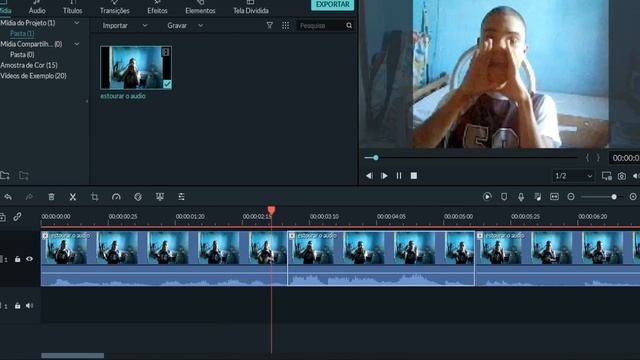Open the Tela Dividida tab
This screenshot has height=360, width=640.
click(x=251, y=7)
